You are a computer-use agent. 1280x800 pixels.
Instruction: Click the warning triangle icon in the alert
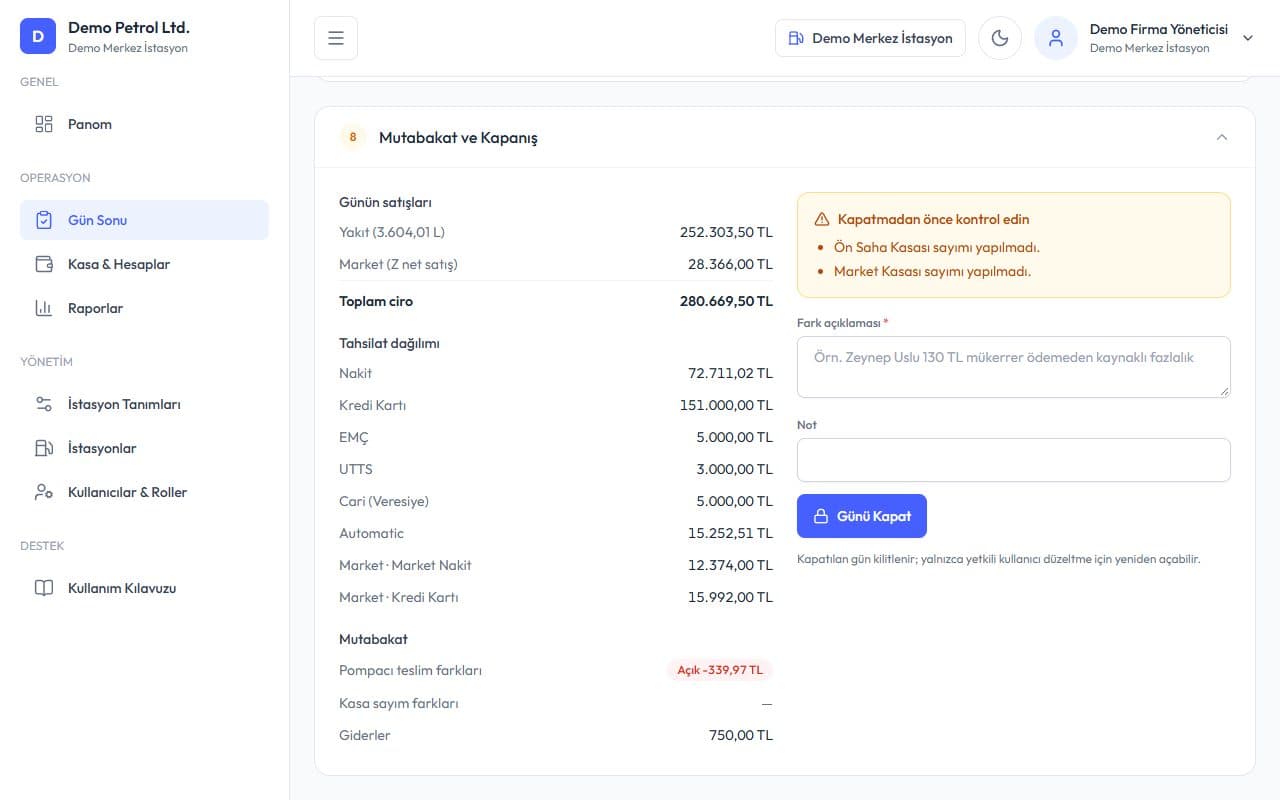822,219
